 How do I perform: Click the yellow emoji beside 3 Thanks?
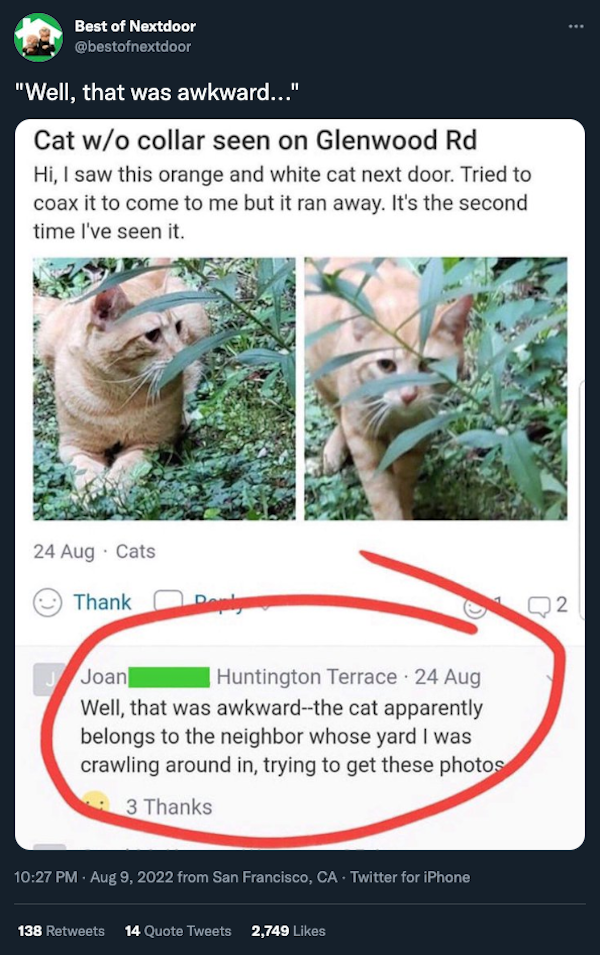(96, 806)
